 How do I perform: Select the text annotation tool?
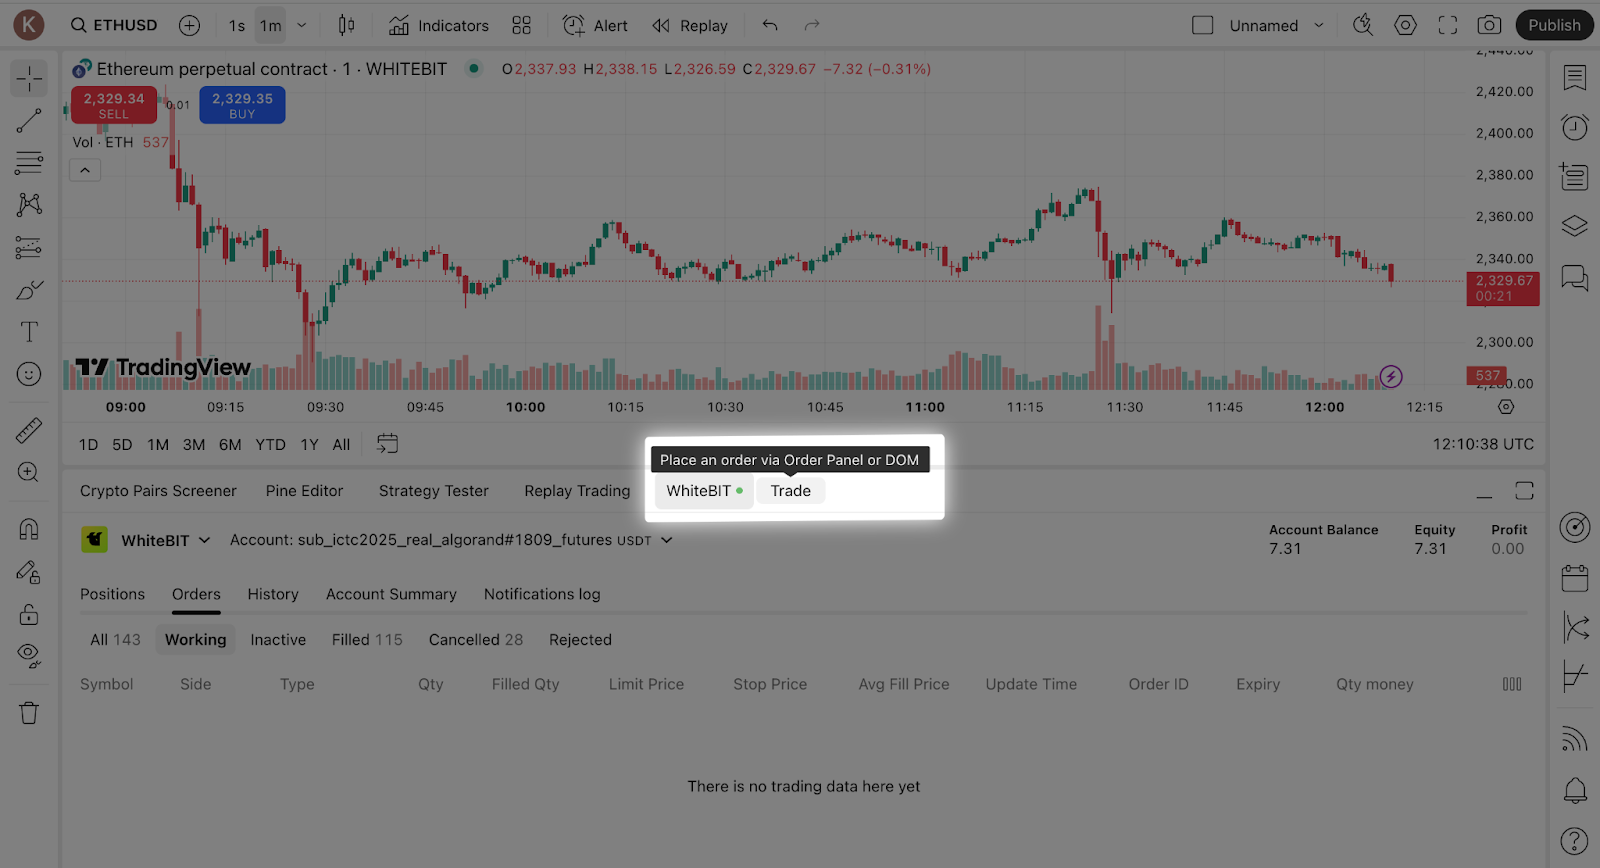coord(29,332)
